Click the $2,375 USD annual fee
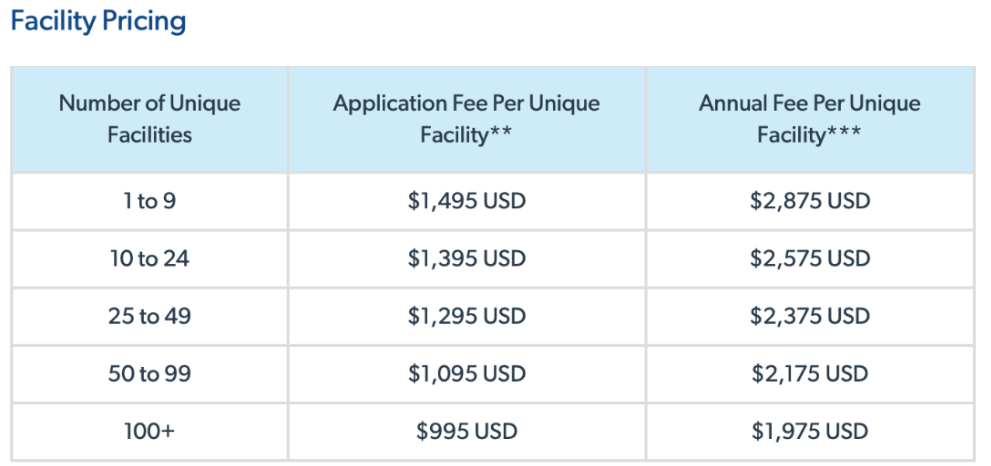The image size is (991, 466). tap(810, 316)
